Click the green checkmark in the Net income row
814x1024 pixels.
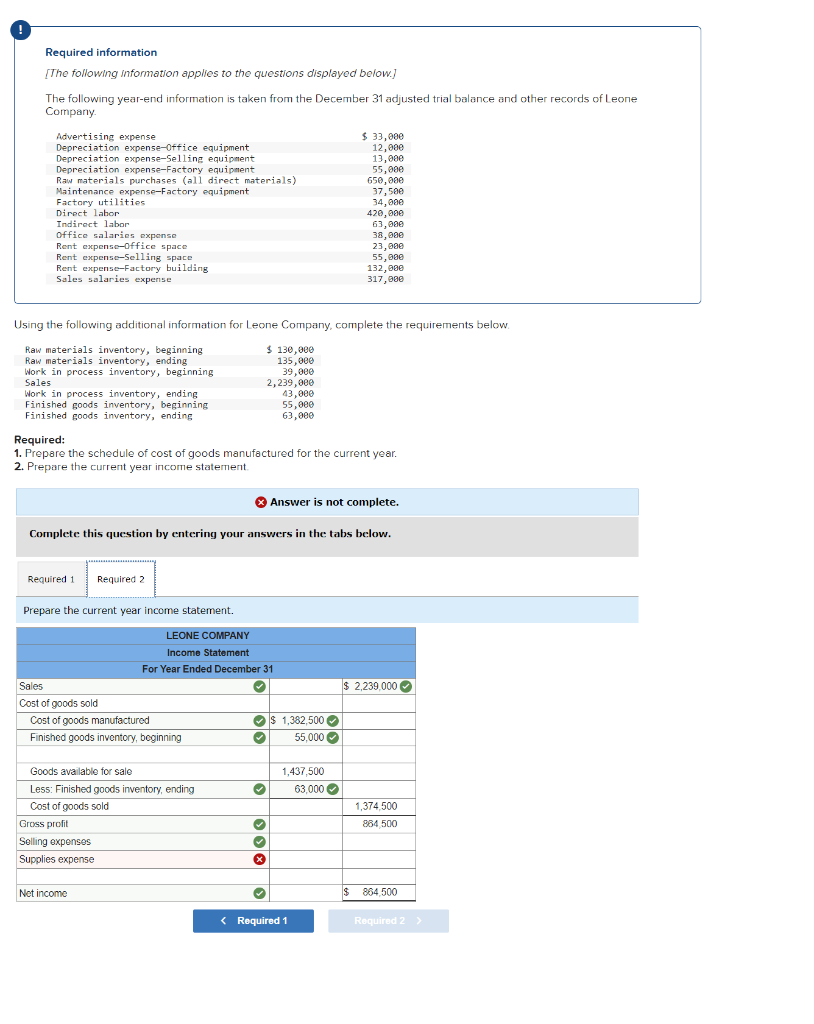pos(259,893)
